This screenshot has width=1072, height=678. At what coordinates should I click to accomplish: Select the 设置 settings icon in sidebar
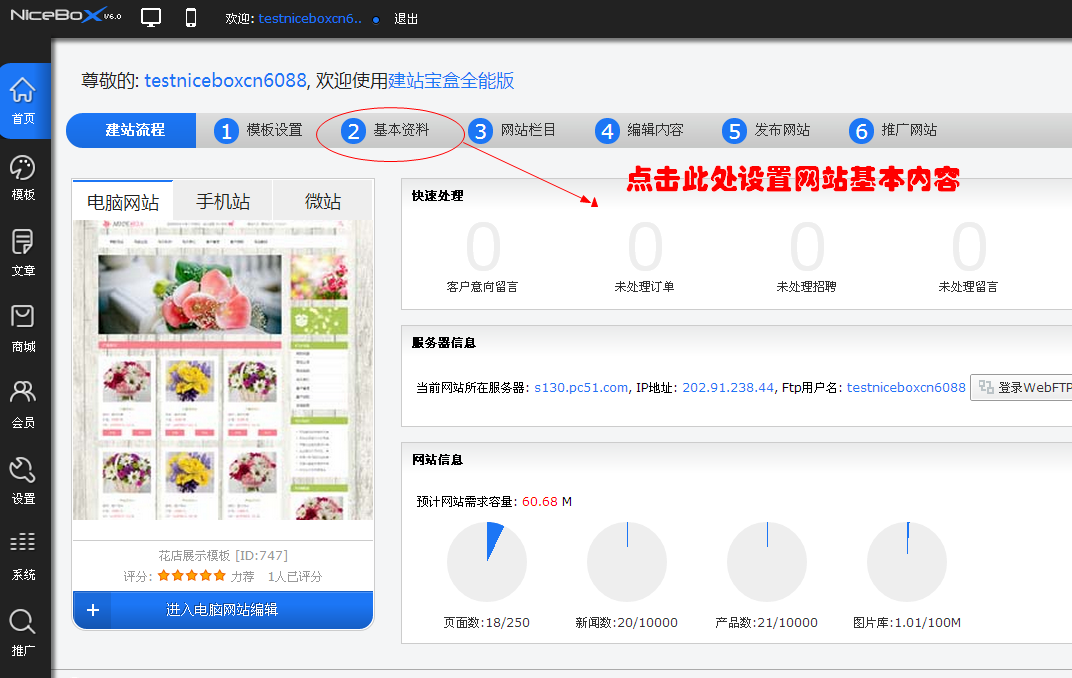coord(23,480)
